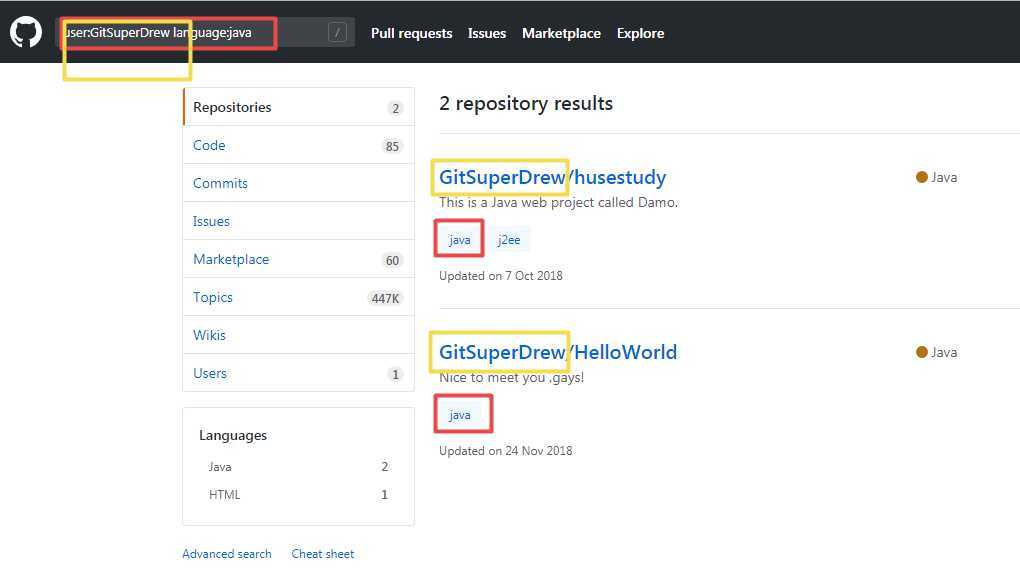
Task: Click the '2 repository results' heading
Action: pyautogui.click(x=526, y=103)
